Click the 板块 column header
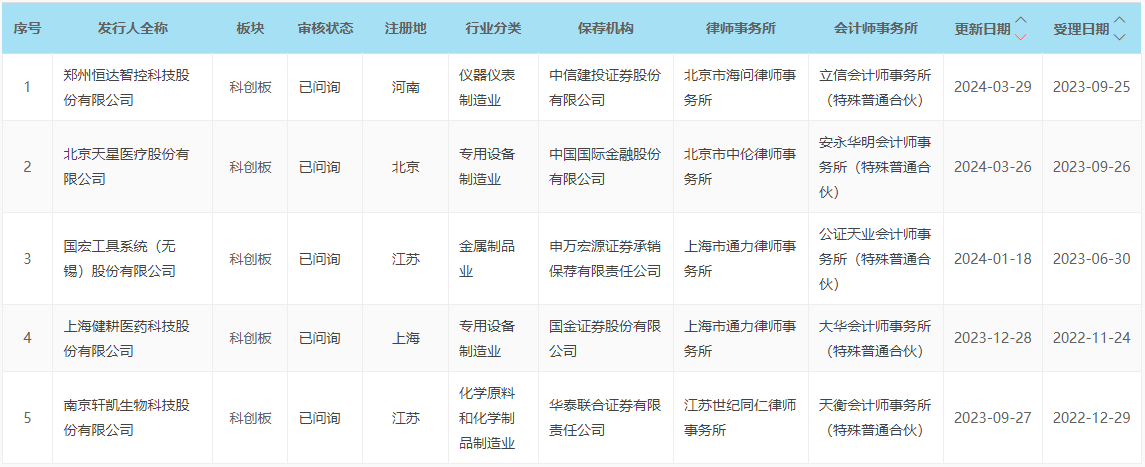 (x=250, y=28)
